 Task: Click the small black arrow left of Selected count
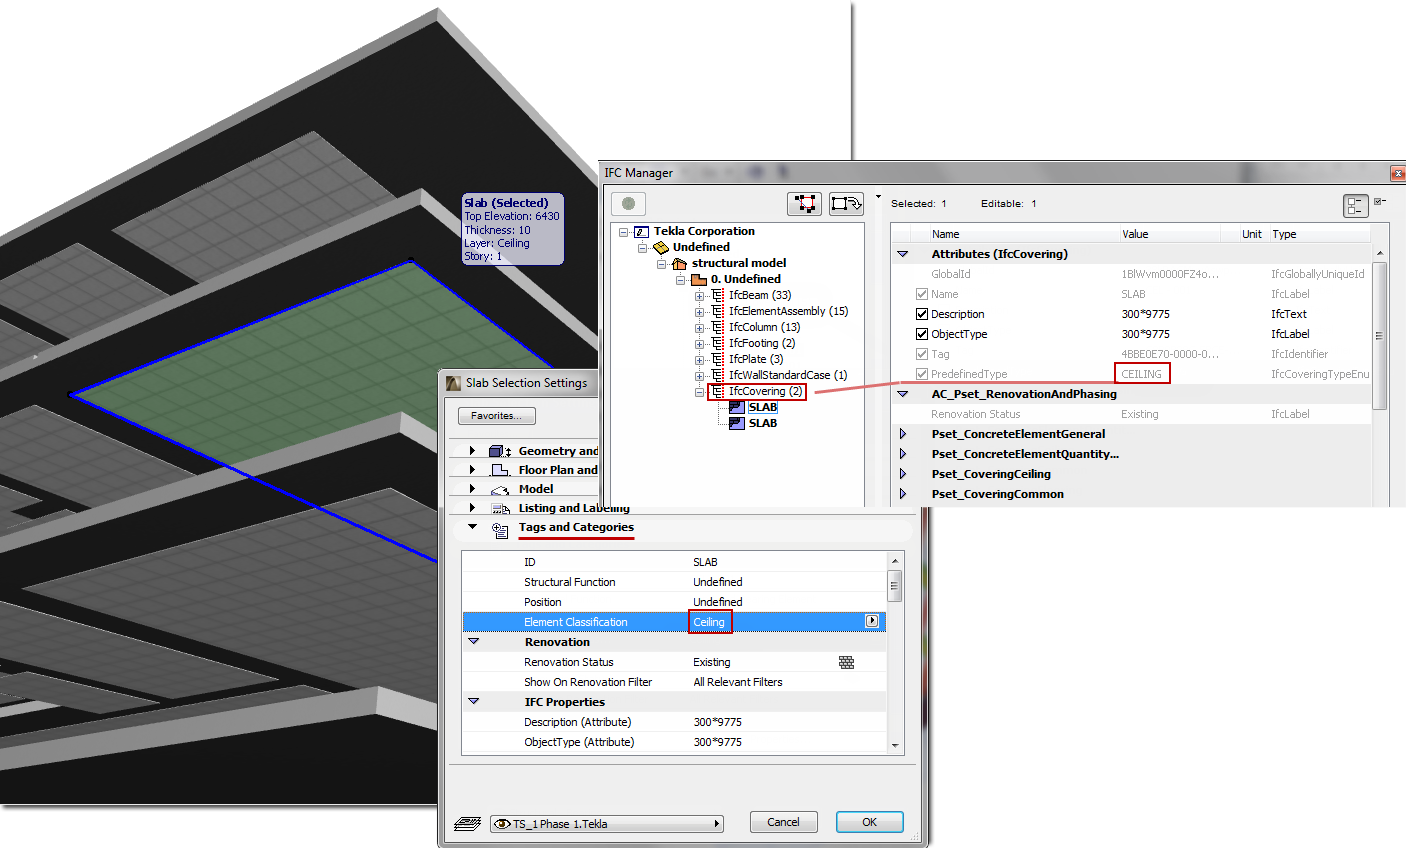tap(878, 197)
